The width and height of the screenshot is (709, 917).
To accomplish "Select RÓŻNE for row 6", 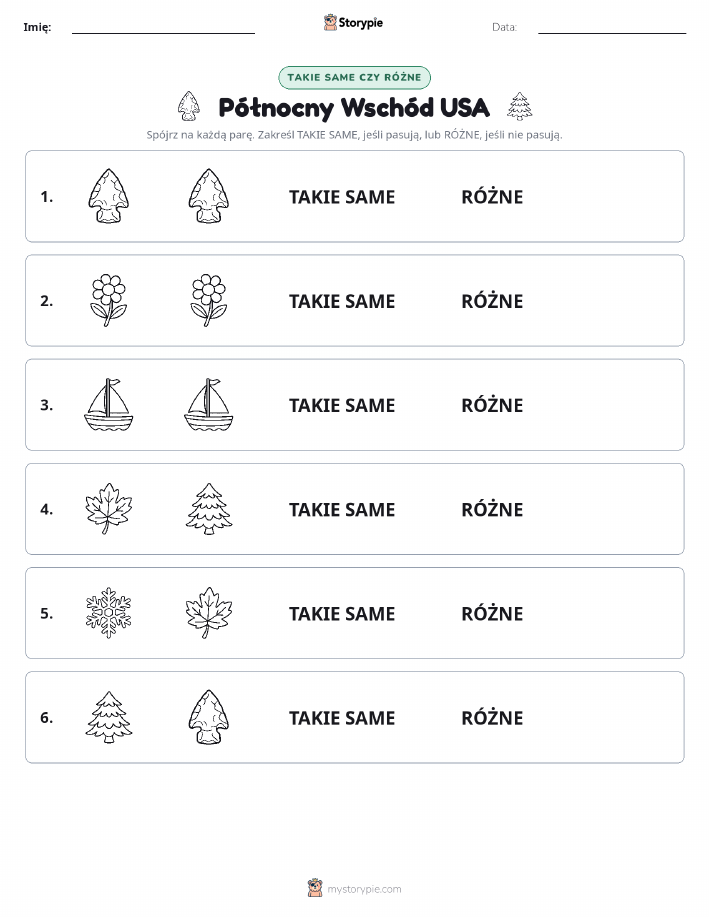I will (x=492, y=718).
